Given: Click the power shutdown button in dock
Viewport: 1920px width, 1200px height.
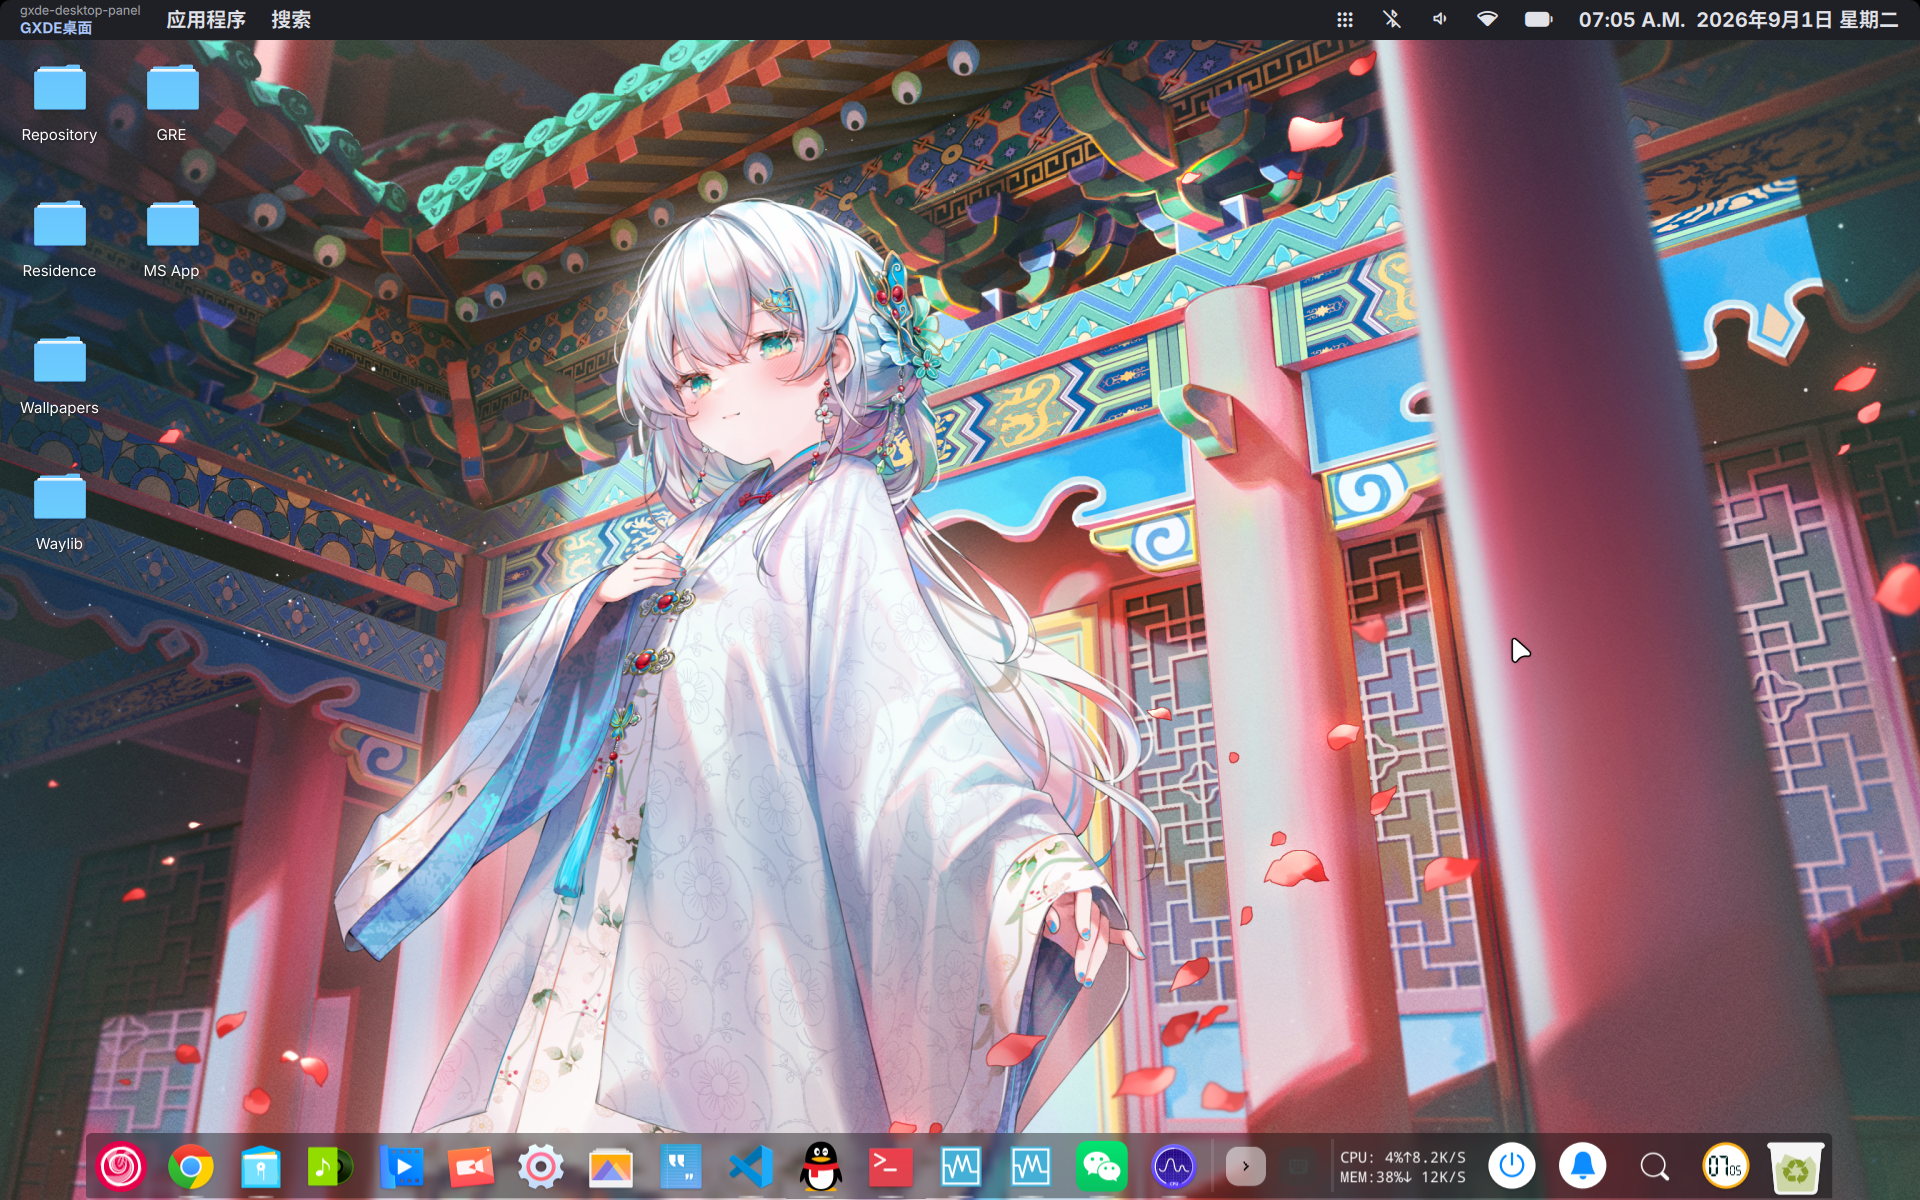Looking at the screenshot, I should [x=1512, y=1166].
